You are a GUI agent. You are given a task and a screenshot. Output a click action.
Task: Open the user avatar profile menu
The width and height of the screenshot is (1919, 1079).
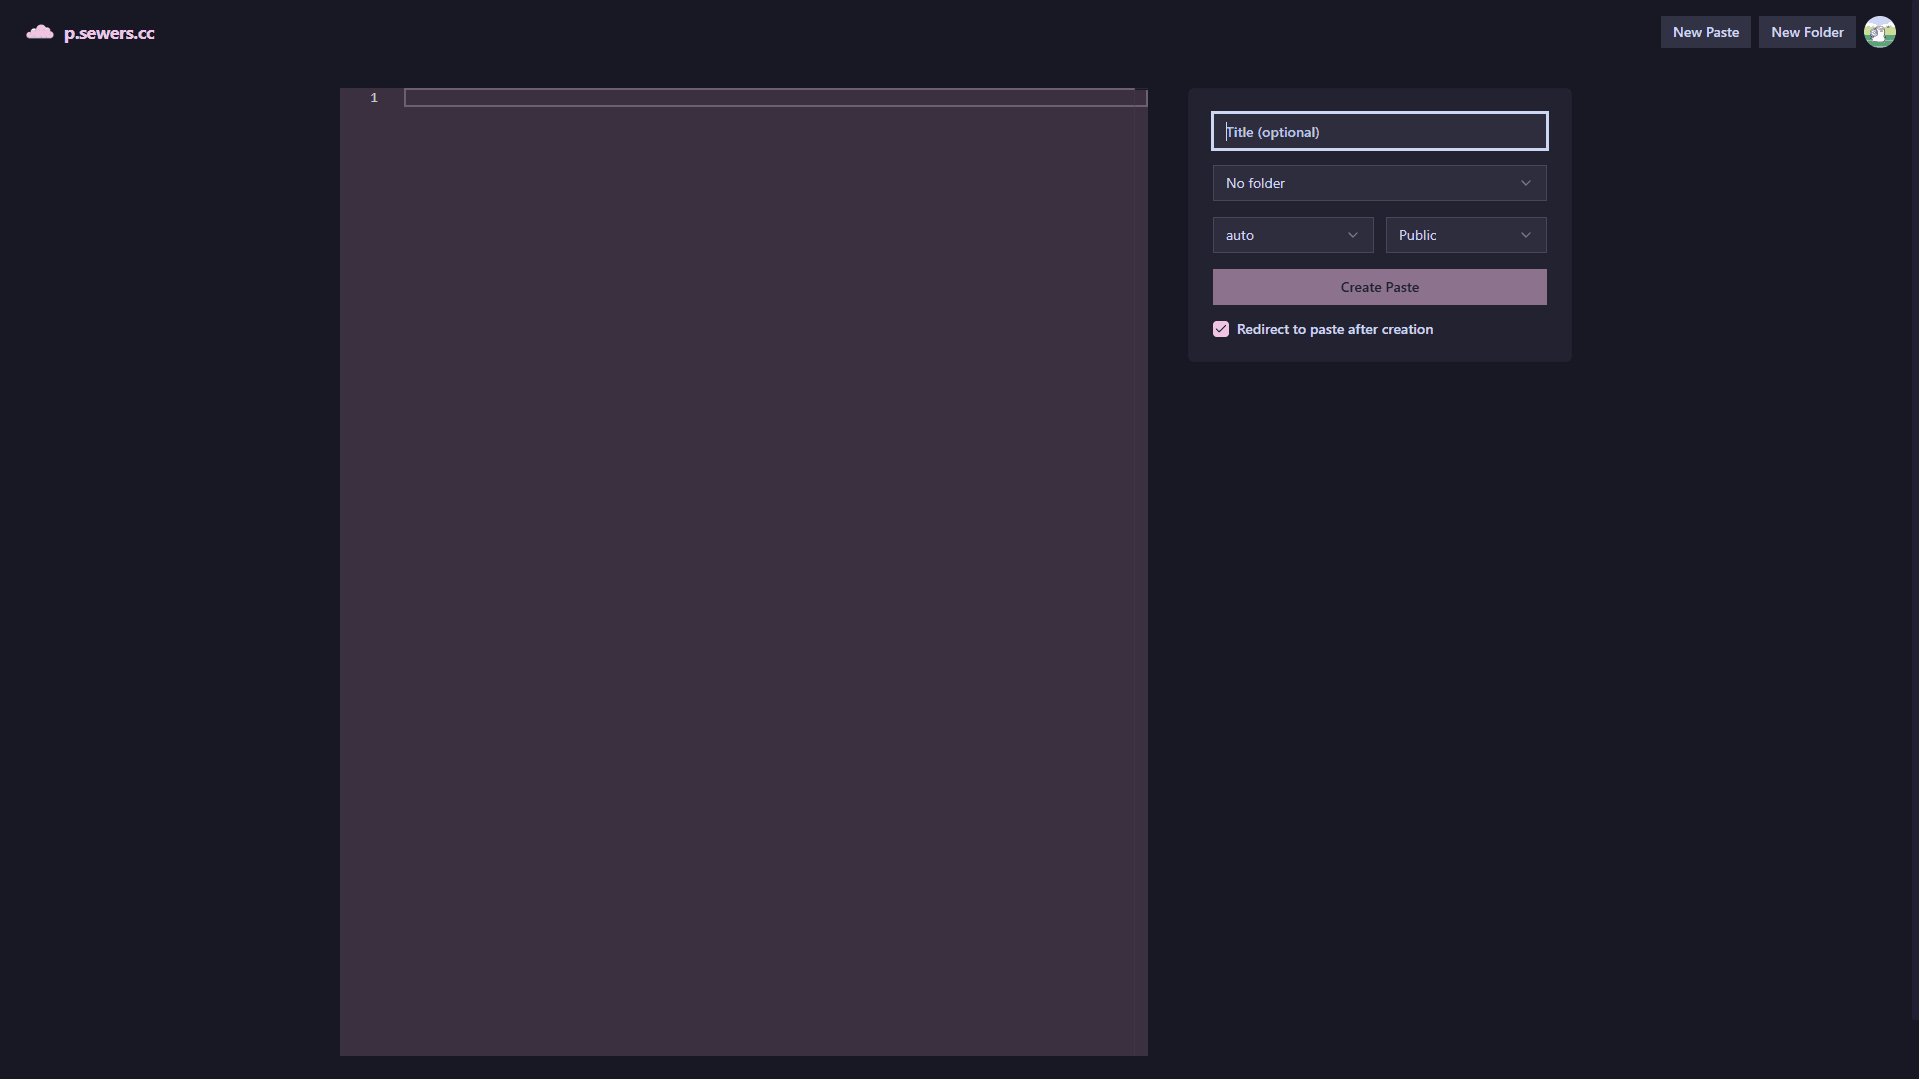tap(1879, 32)
